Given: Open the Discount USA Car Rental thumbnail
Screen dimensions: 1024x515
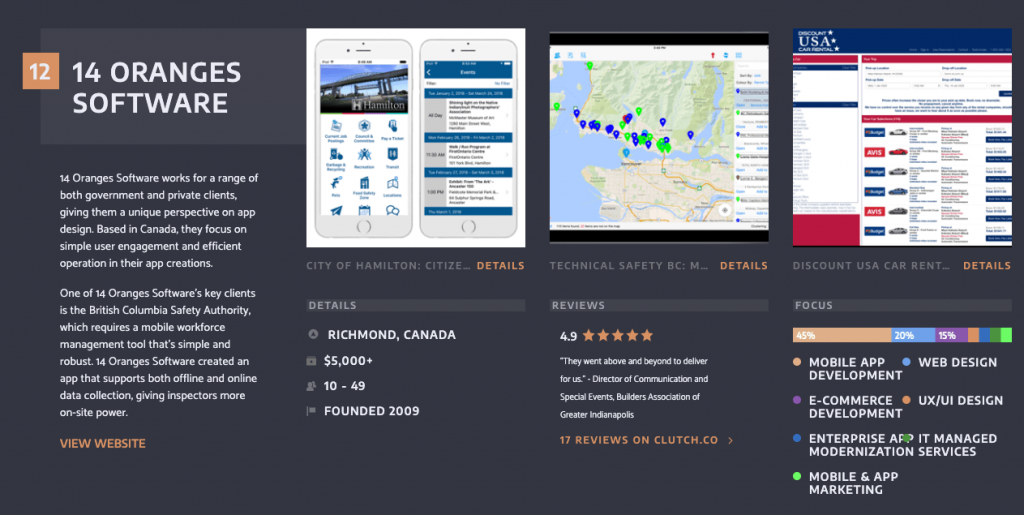Looking at the screenshot, I should click(902, 138).
